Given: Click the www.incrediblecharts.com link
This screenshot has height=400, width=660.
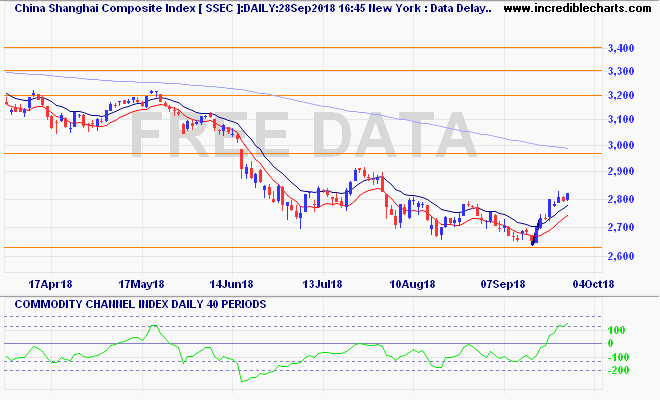Looking at the screenshot, I should tap(572, 8).
